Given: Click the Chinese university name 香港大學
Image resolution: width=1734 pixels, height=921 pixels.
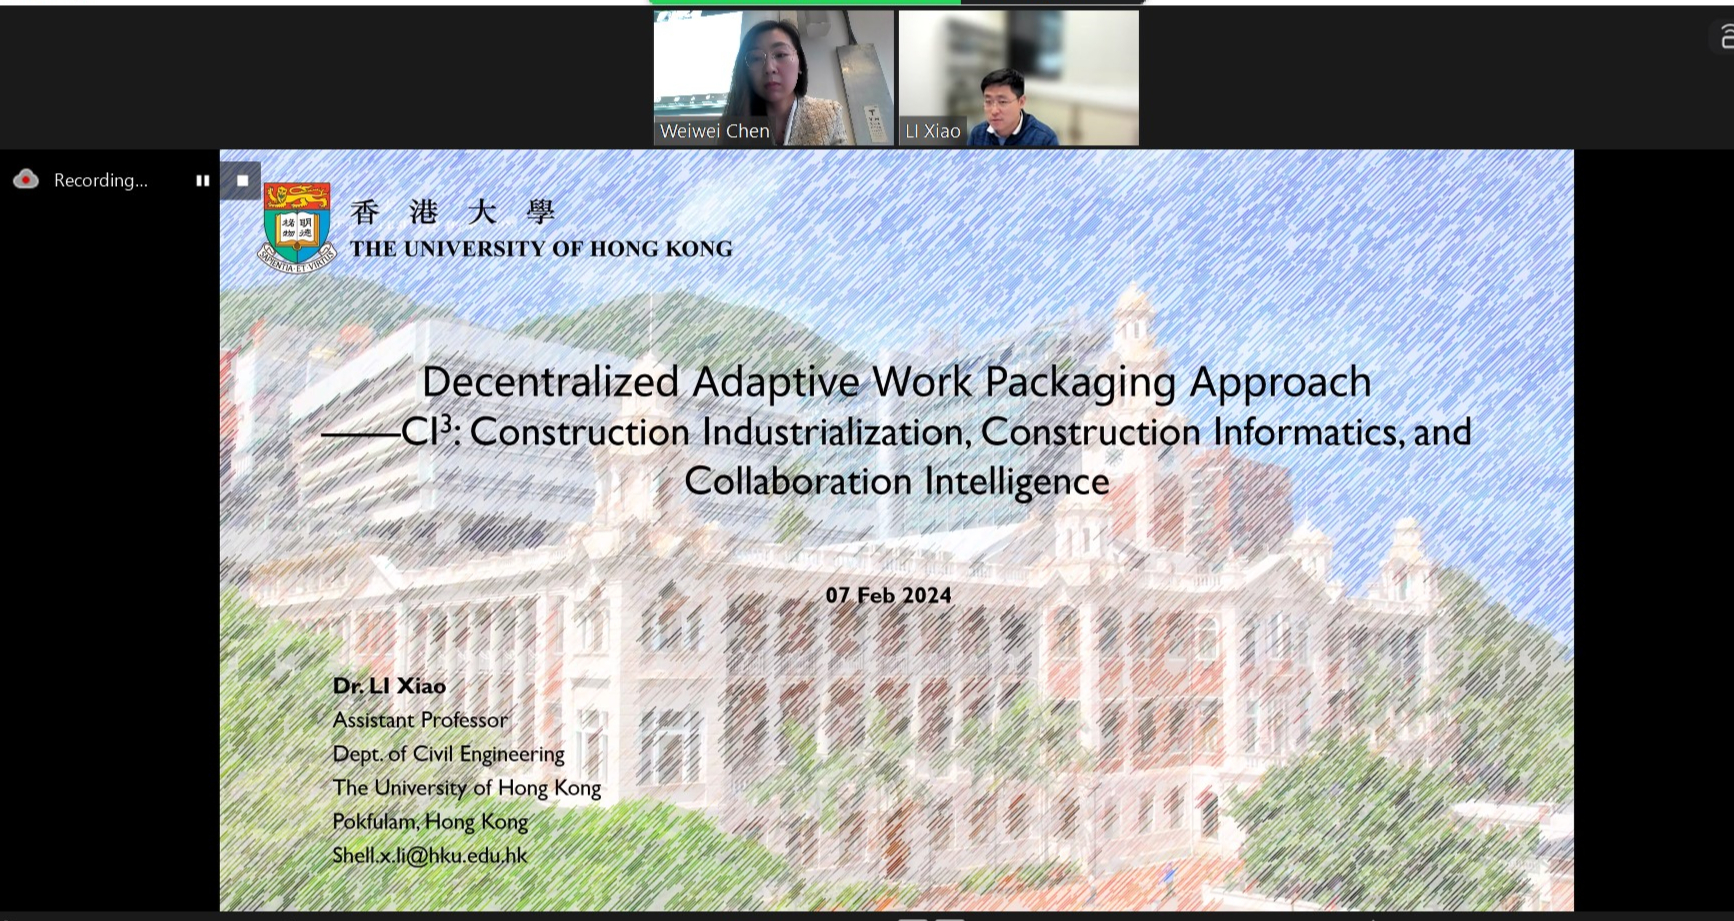Looking at the screenshot, I should [x=453, y=212].
